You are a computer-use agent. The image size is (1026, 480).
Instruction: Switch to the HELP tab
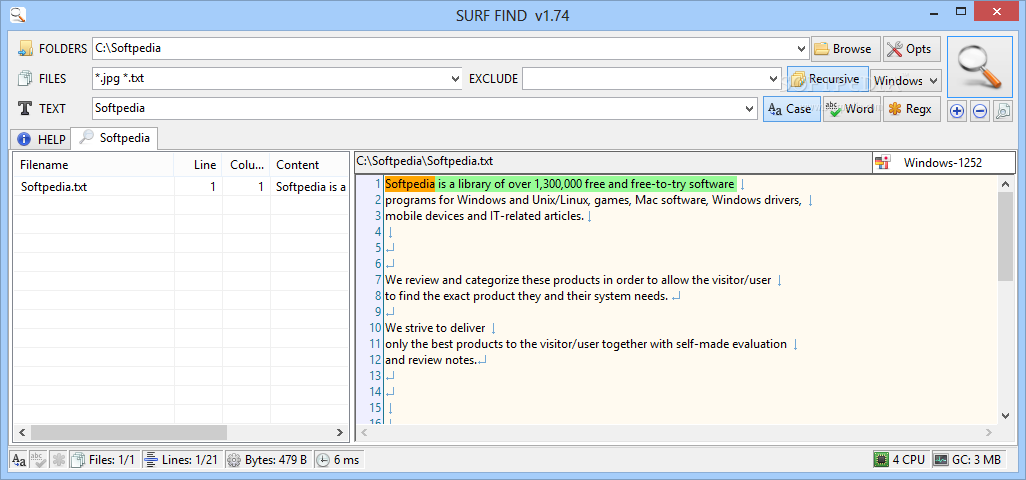point(41,139)
